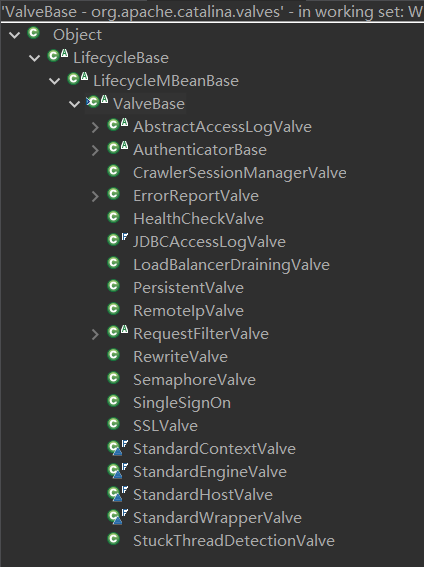Click the RequestFilterValve abstract class icon
The width and height of the screenshot is (424, 567).
pyautogui.click(x=117, y=331)
